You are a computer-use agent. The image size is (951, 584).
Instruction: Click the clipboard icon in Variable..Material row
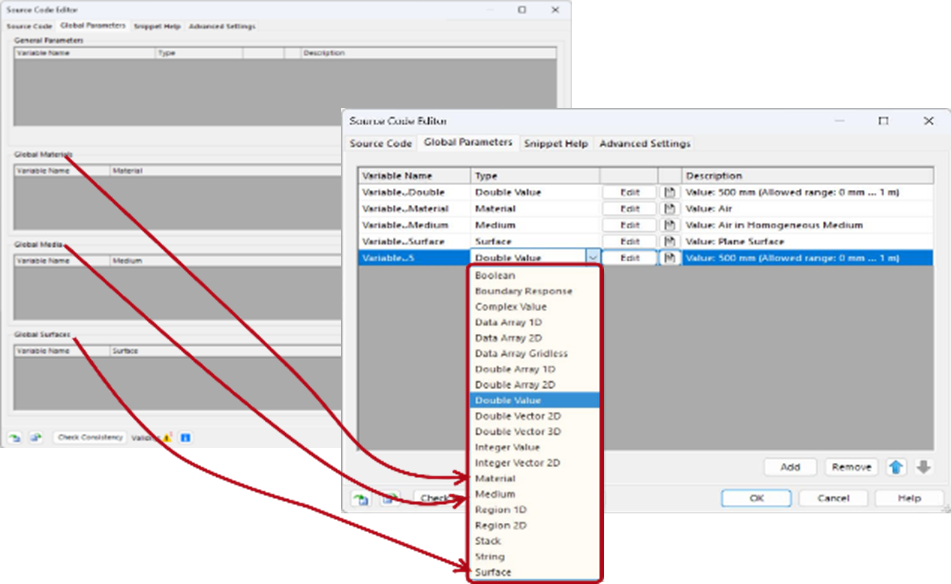tap(670, 209)
